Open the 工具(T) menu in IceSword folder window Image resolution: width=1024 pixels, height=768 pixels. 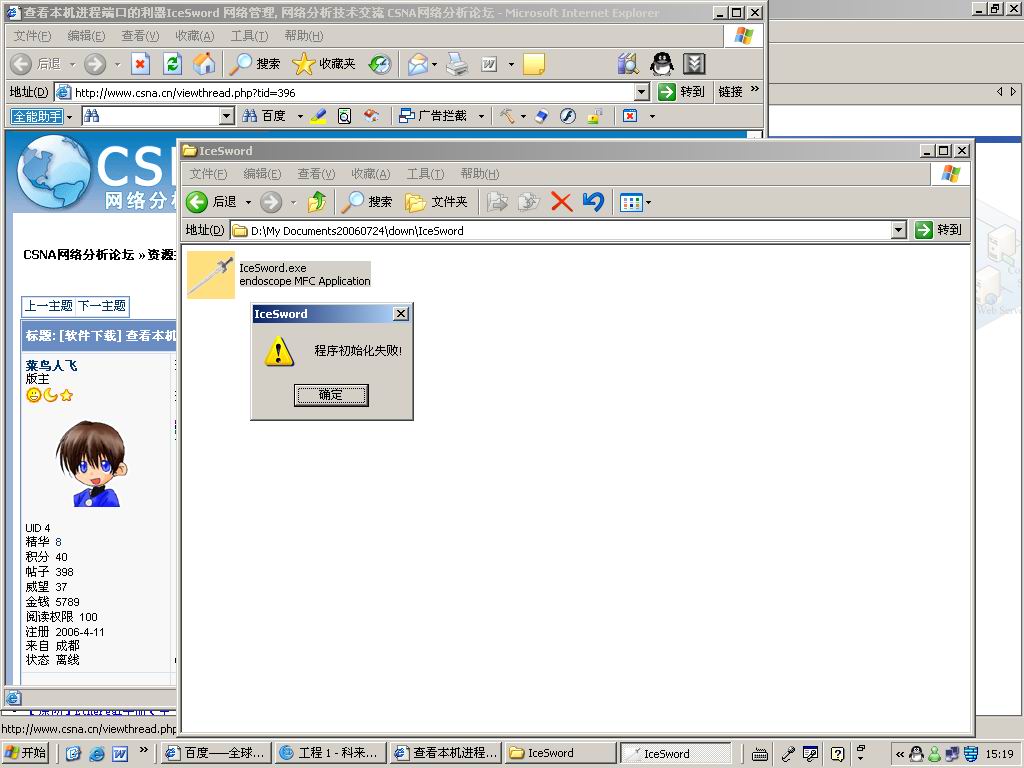pos(425,174)
